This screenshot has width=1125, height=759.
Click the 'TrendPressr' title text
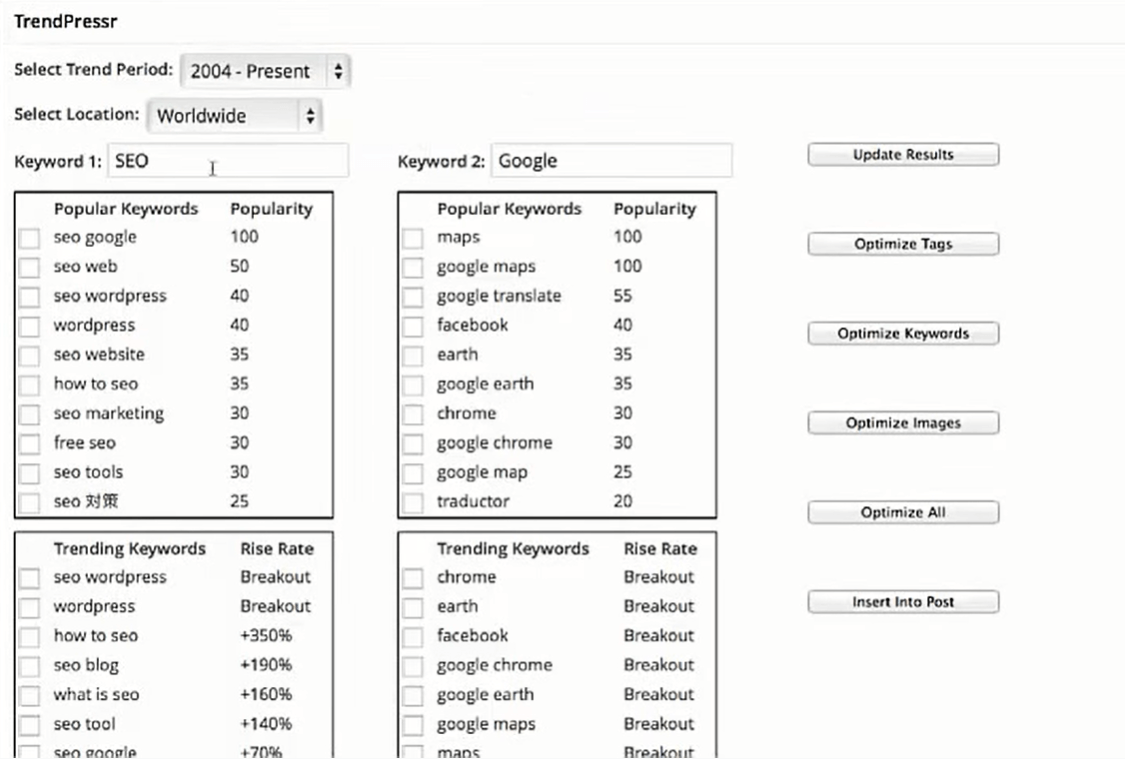pyautogui.click(x=65, y=22)
